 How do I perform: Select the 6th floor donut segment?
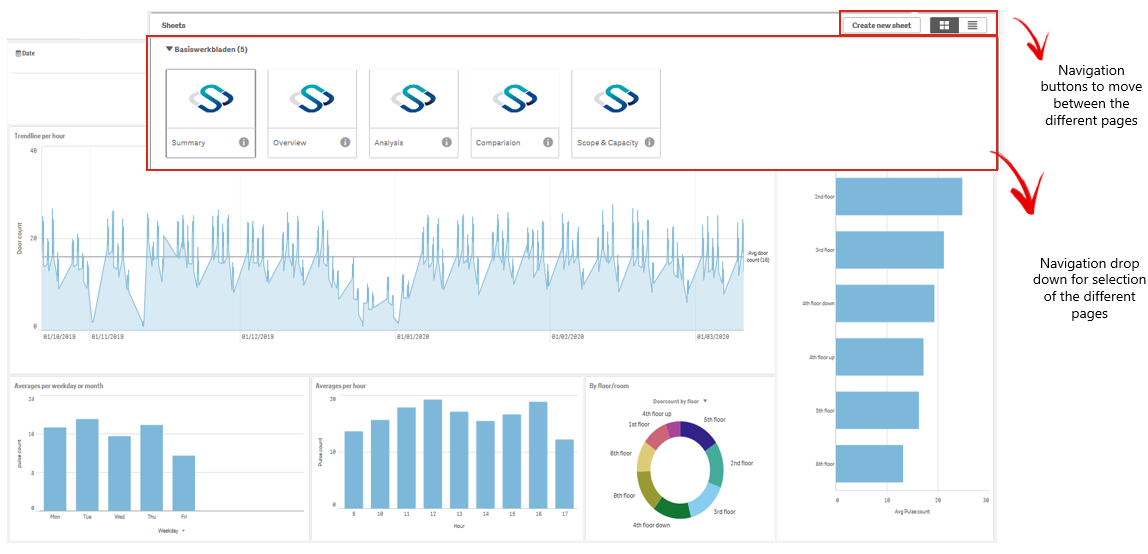point(646,459)
